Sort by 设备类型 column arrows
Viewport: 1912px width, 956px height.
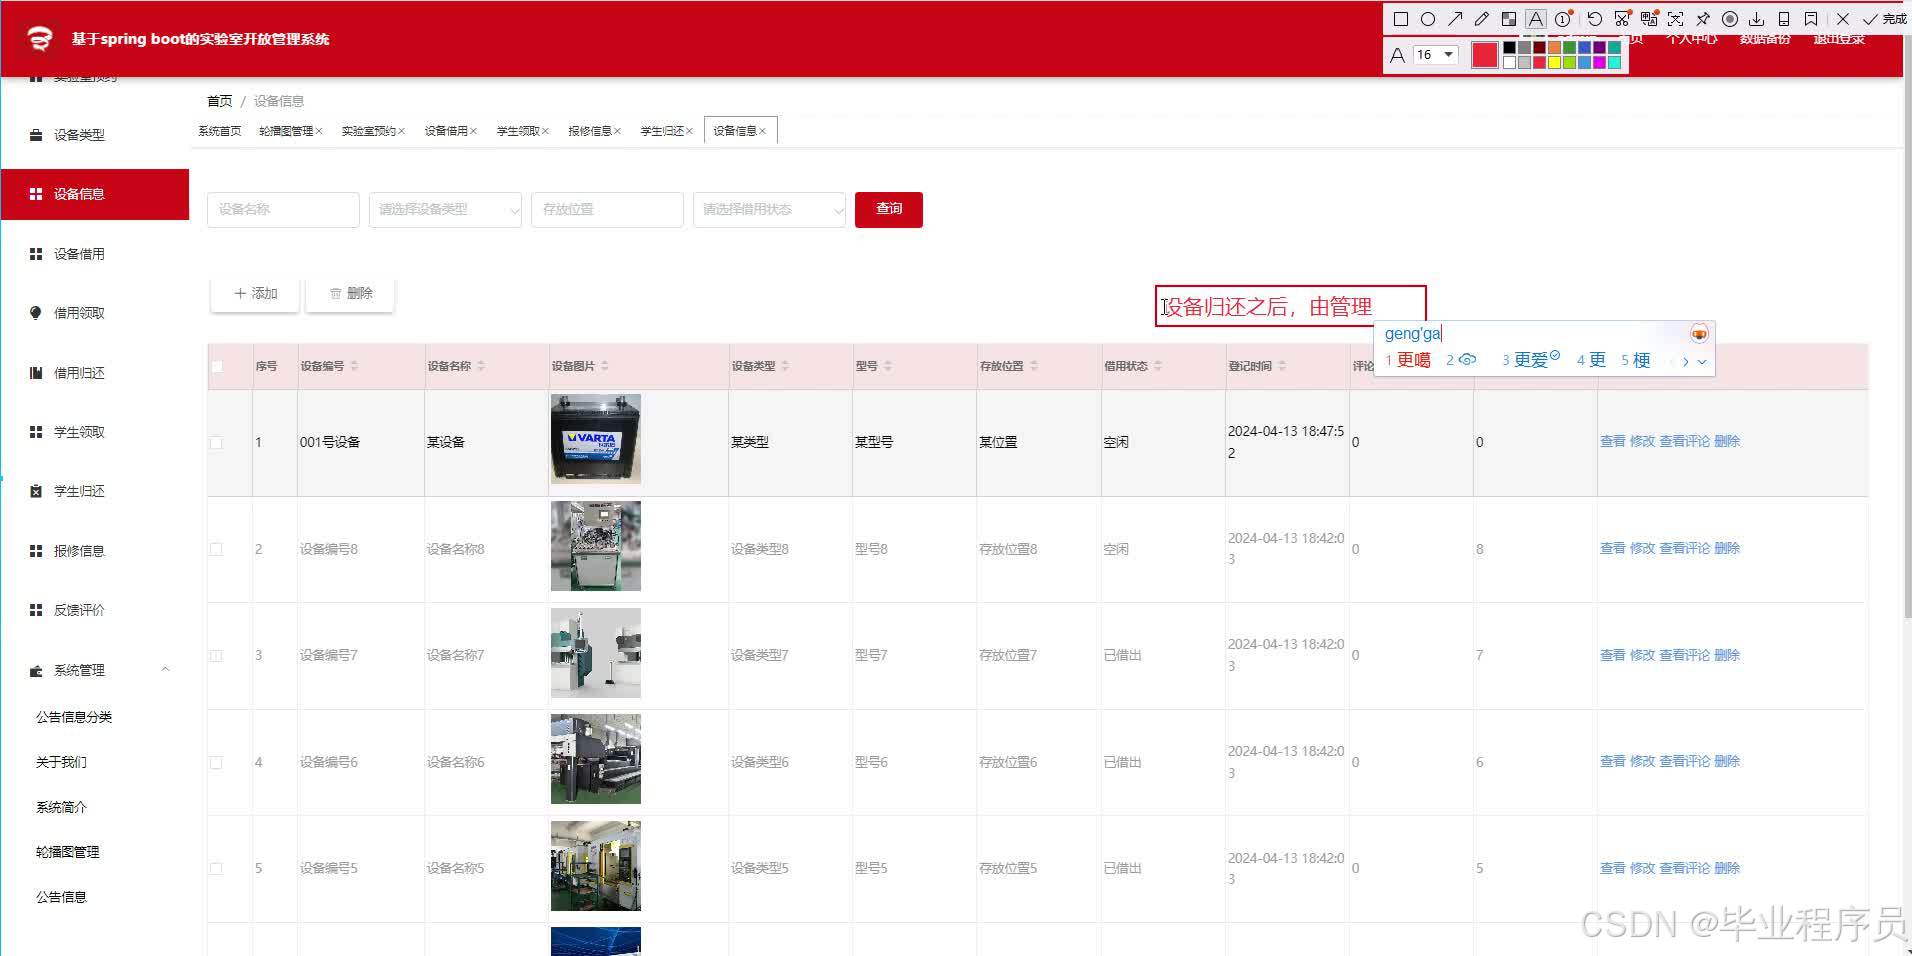click(x=785, y=366)
